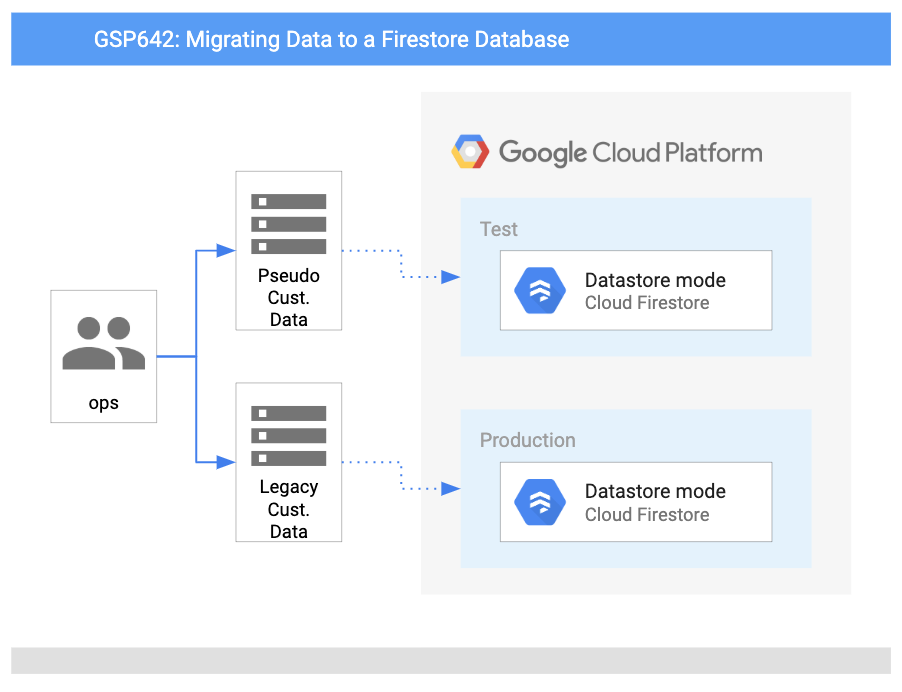Click "Cloud Firestore" text in the Production box
902x692 pixels.
pyautogui.click(x=647, y=515)
